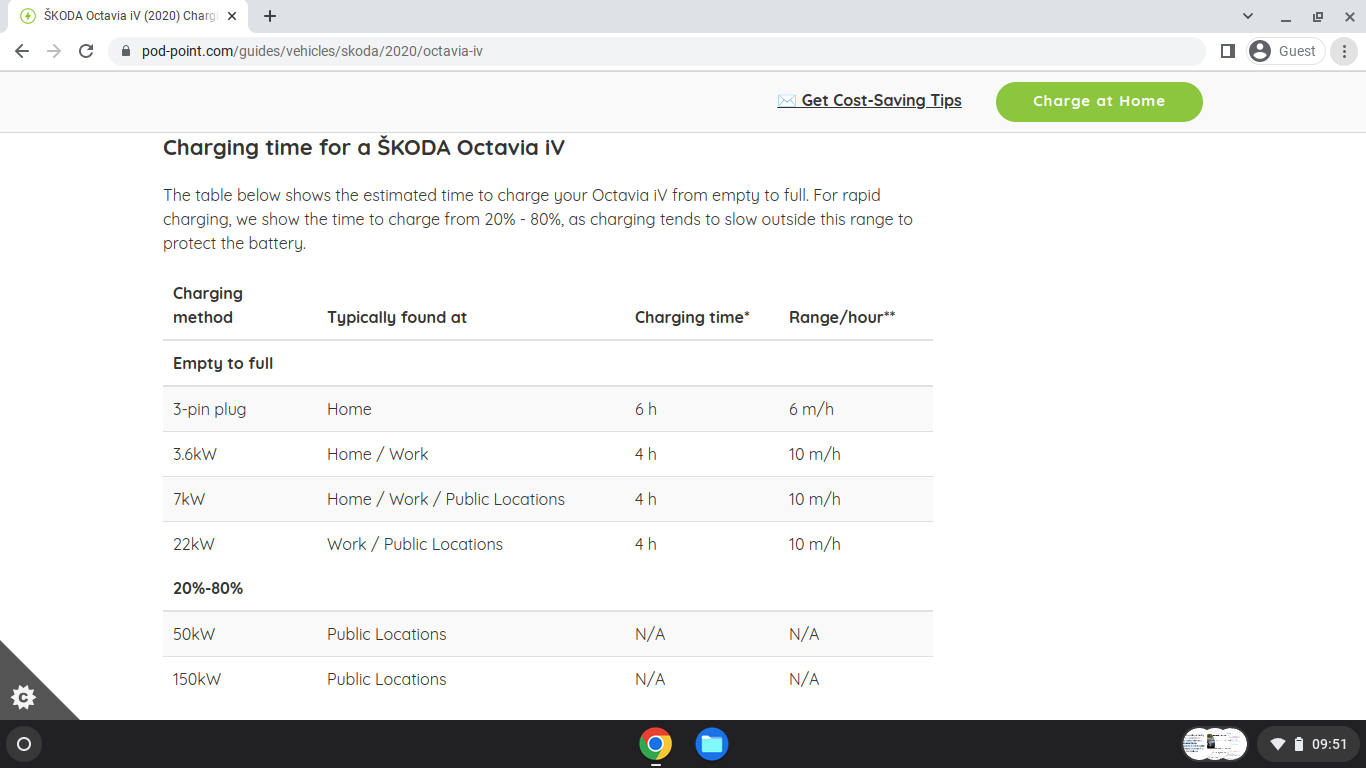Click the '4 h' cell in the 3.6kW row
Screen dimensions: 1366x768
point(646,454)
